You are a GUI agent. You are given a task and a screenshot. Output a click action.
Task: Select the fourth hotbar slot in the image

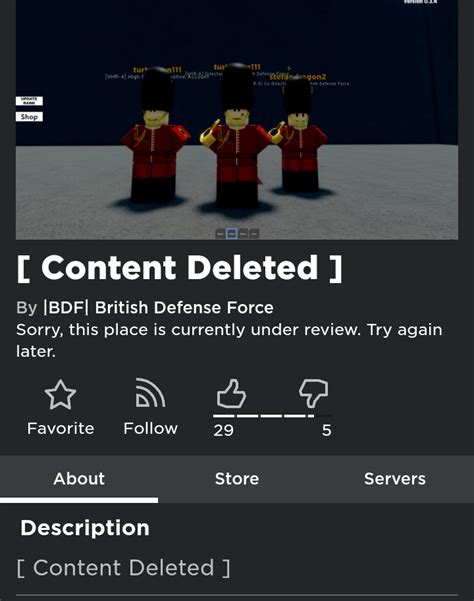pyautogui.click(x=254, y=233)
